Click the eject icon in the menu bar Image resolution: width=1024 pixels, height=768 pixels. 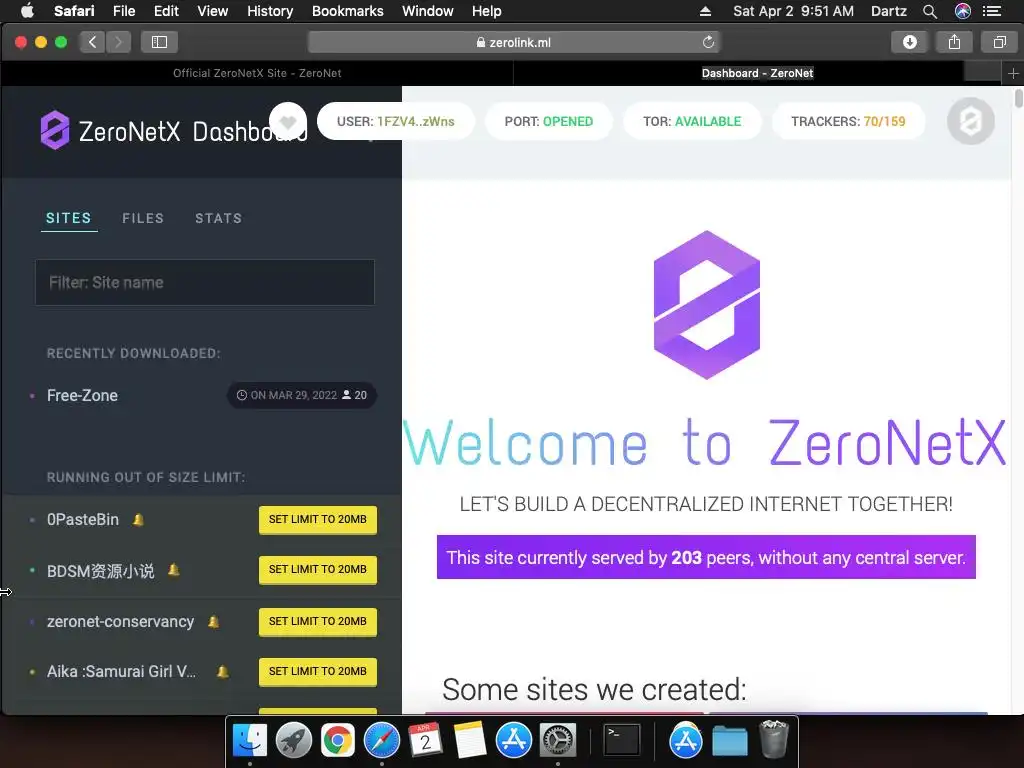pyautogui.click(x=705, y=11)
